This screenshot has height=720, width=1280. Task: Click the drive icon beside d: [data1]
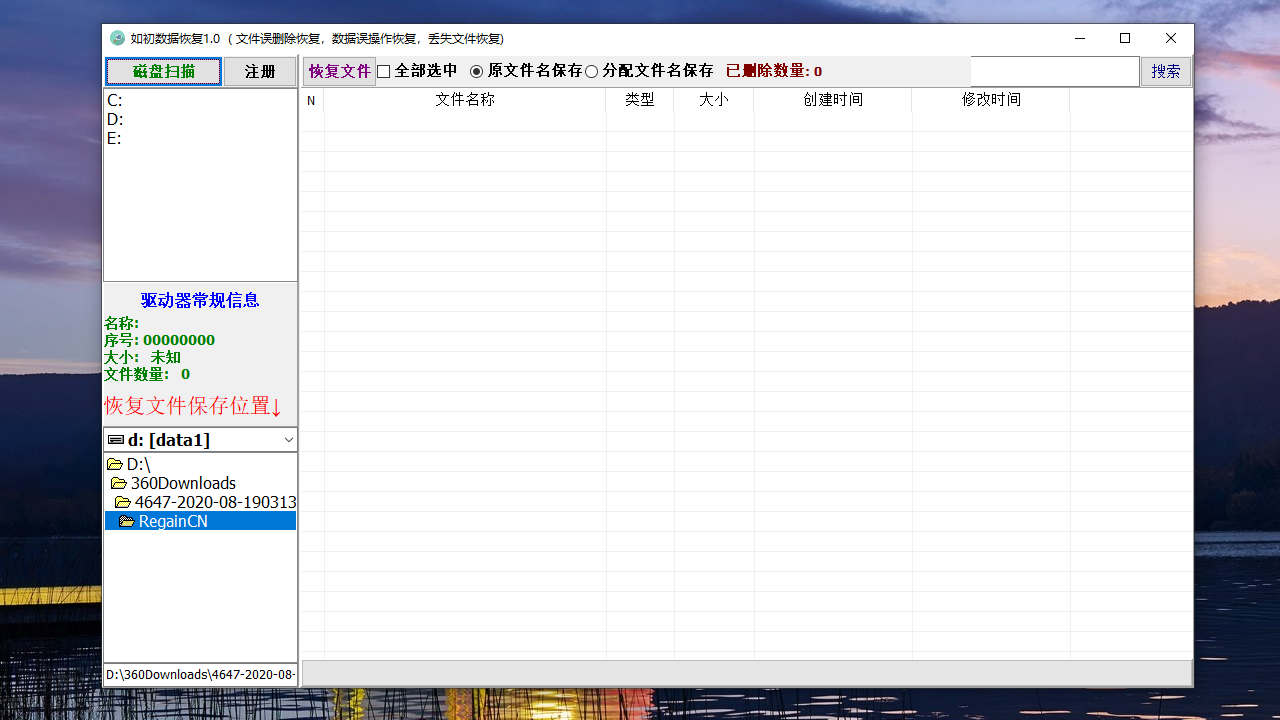[114, 439]
